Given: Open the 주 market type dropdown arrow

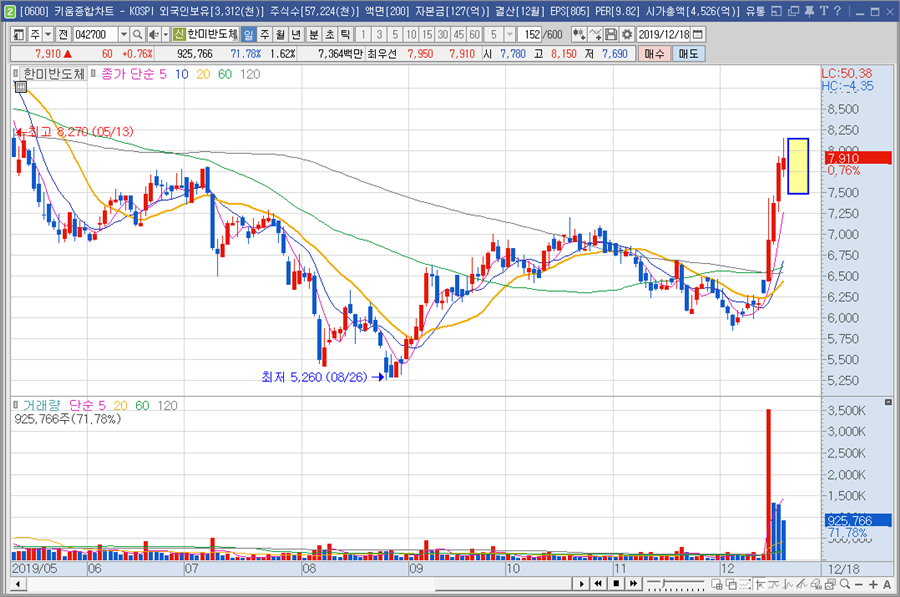Looking at the screenshot, I should tap(48, 34).
